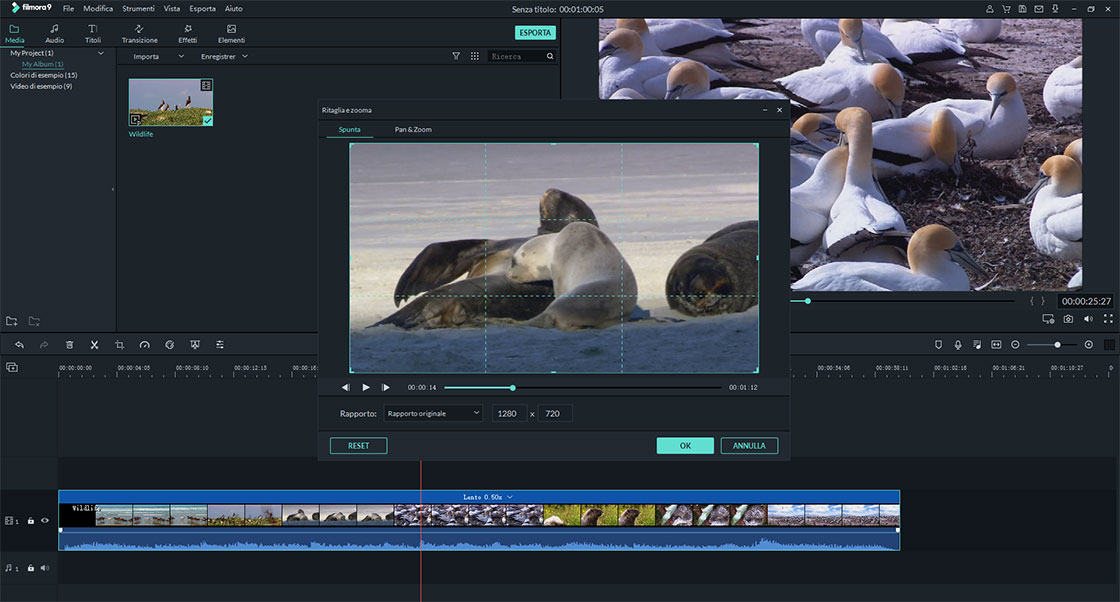This screenshot has width=1120, height=602.
Task: Select the Wildlife media thumbnail
Action: (171, 102)
